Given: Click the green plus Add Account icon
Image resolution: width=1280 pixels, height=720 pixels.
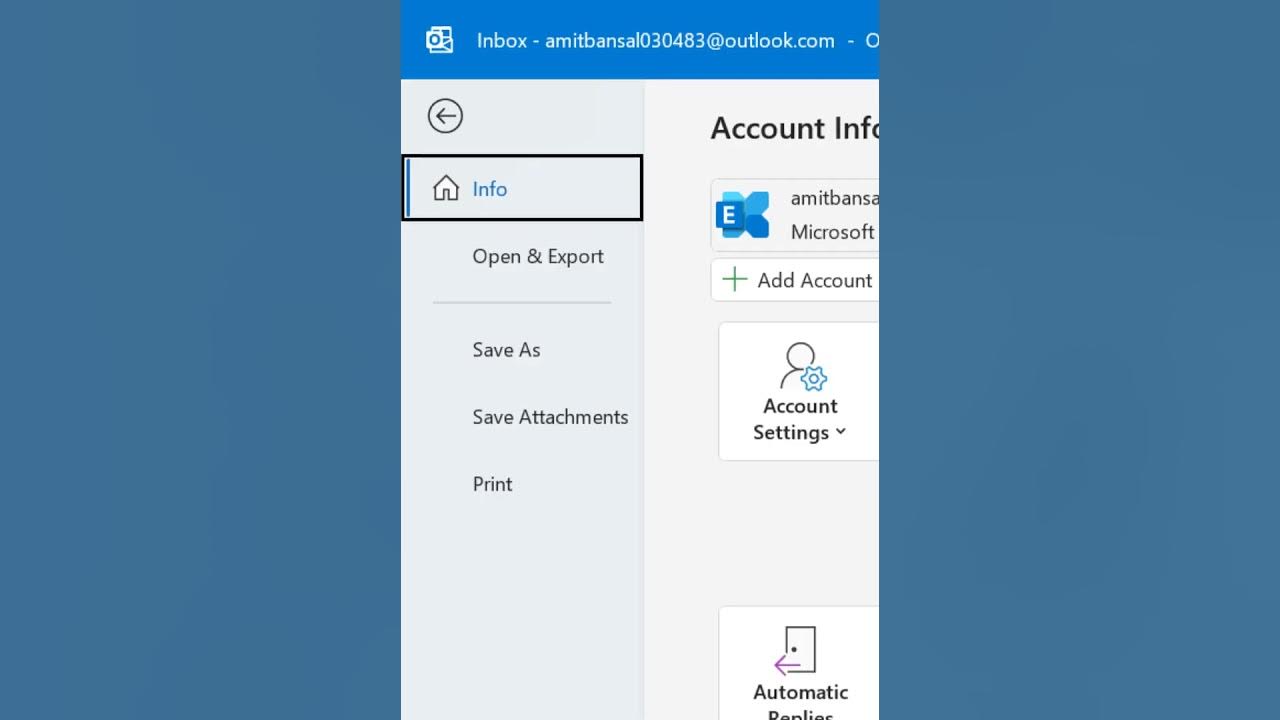Looking at the screenshot, I should point(735,280).
